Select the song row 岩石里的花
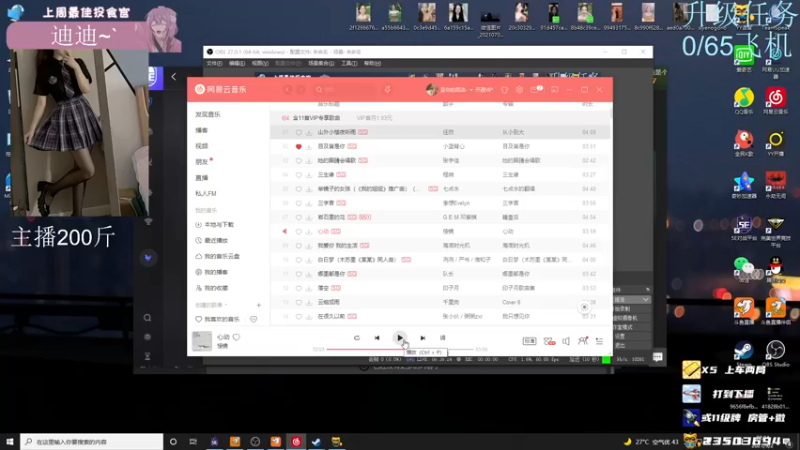 point(440,217)
